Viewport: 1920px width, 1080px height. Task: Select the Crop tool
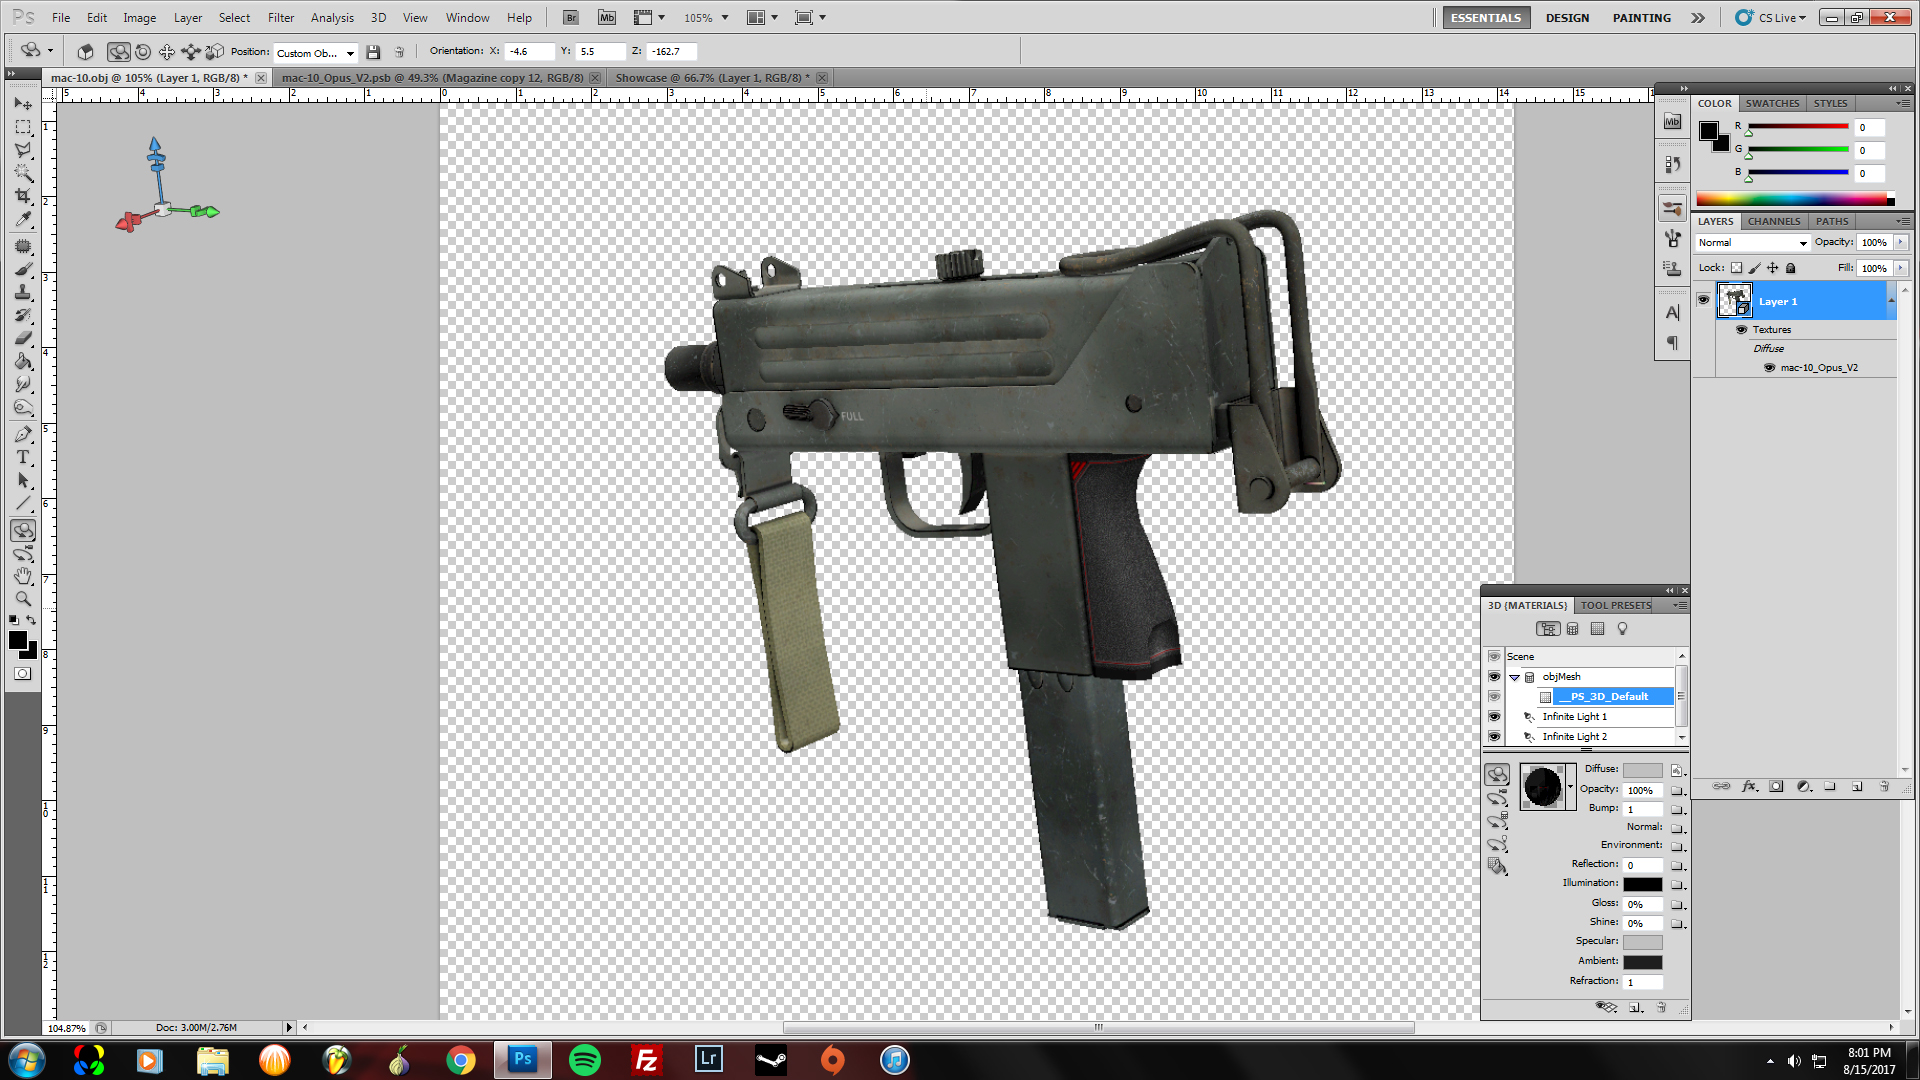tap(23, 196)
